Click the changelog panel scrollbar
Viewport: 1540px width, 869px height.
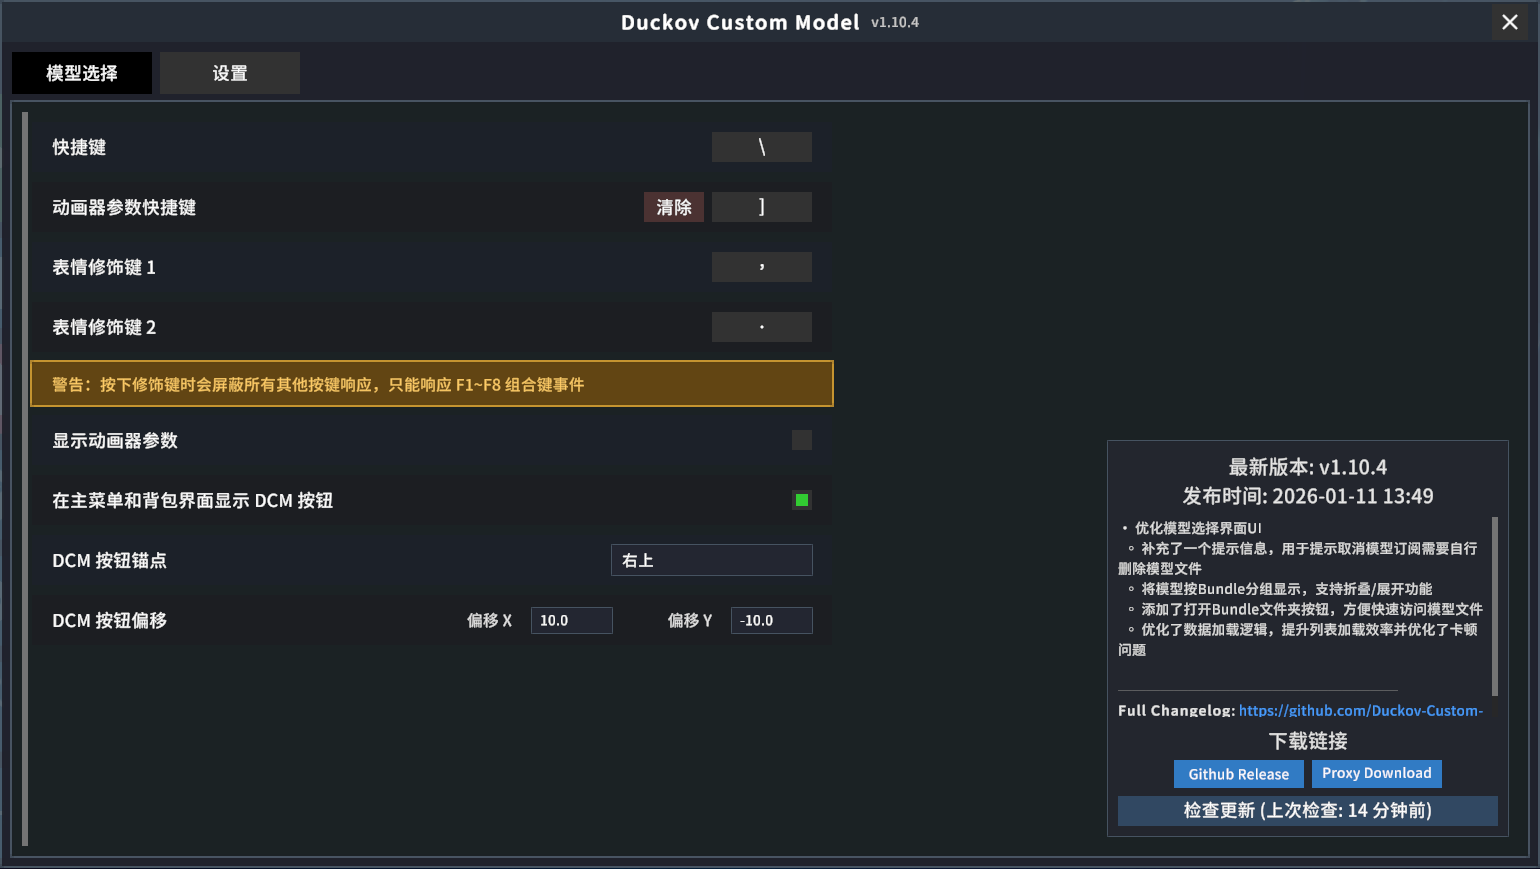click(1495, 605)
